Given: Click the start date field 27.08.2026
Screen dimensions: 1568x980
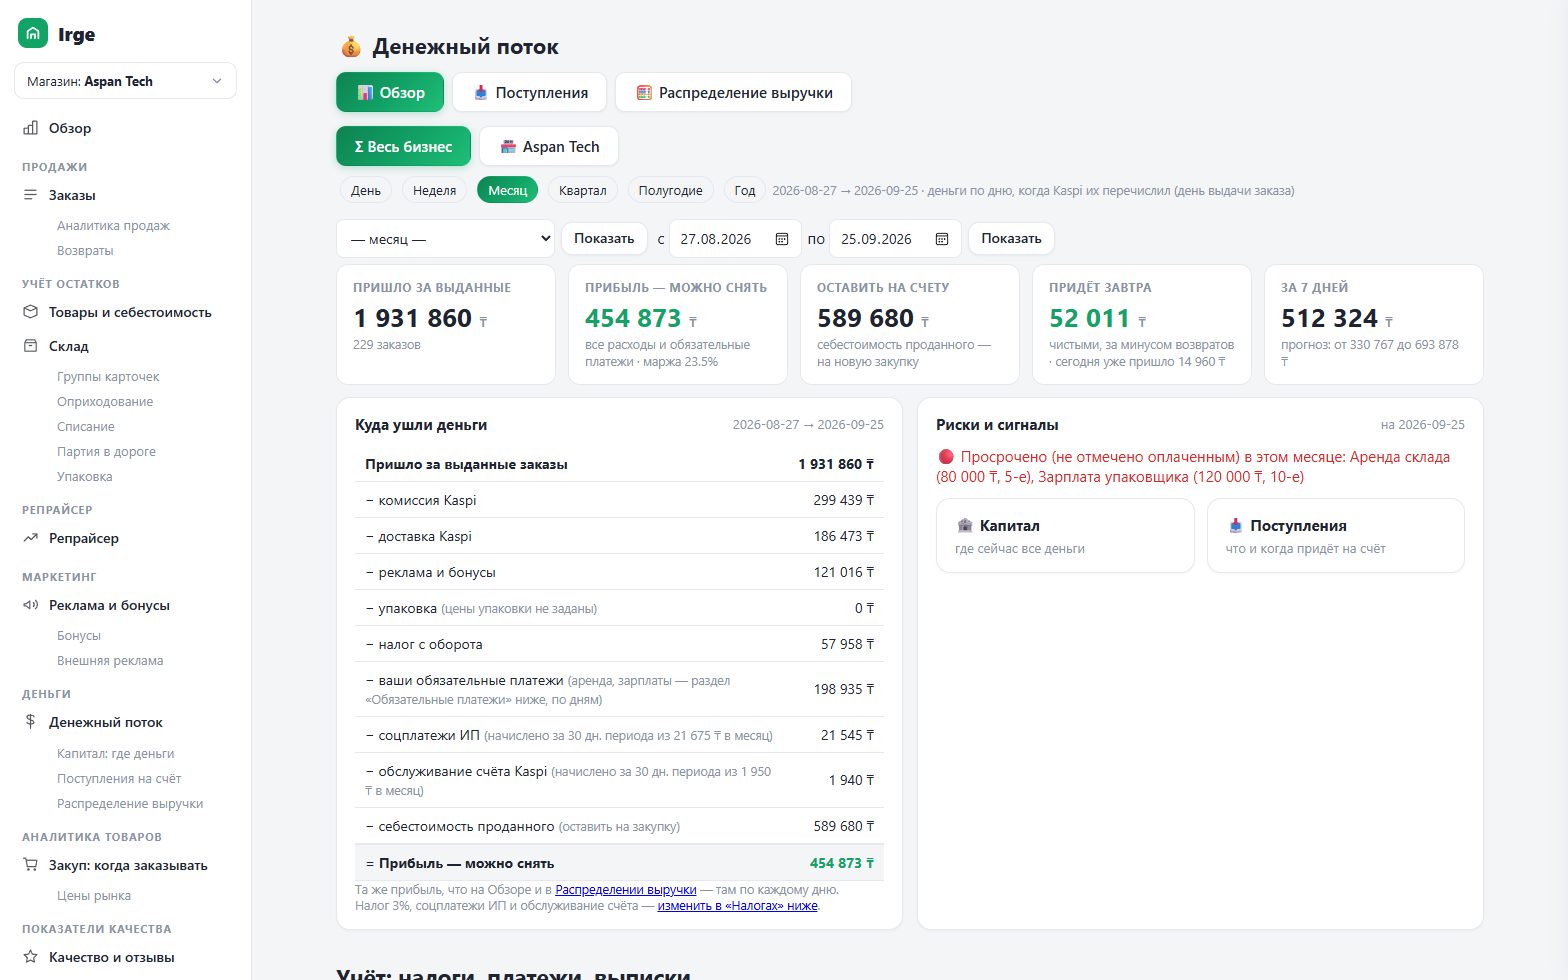Looking at the screenshot, I should 735,239.
